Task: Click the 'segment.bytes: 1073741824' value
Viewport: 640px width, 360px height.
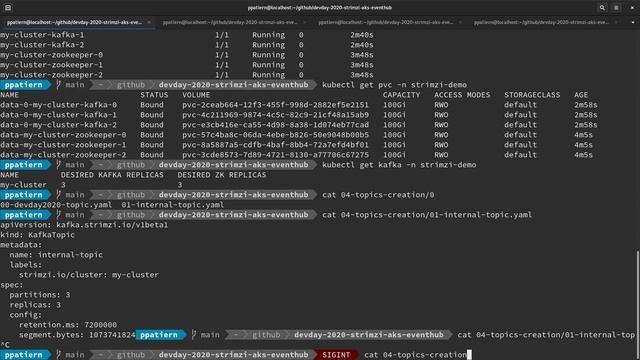Action: pyautogui.click(x=77, y=335)
